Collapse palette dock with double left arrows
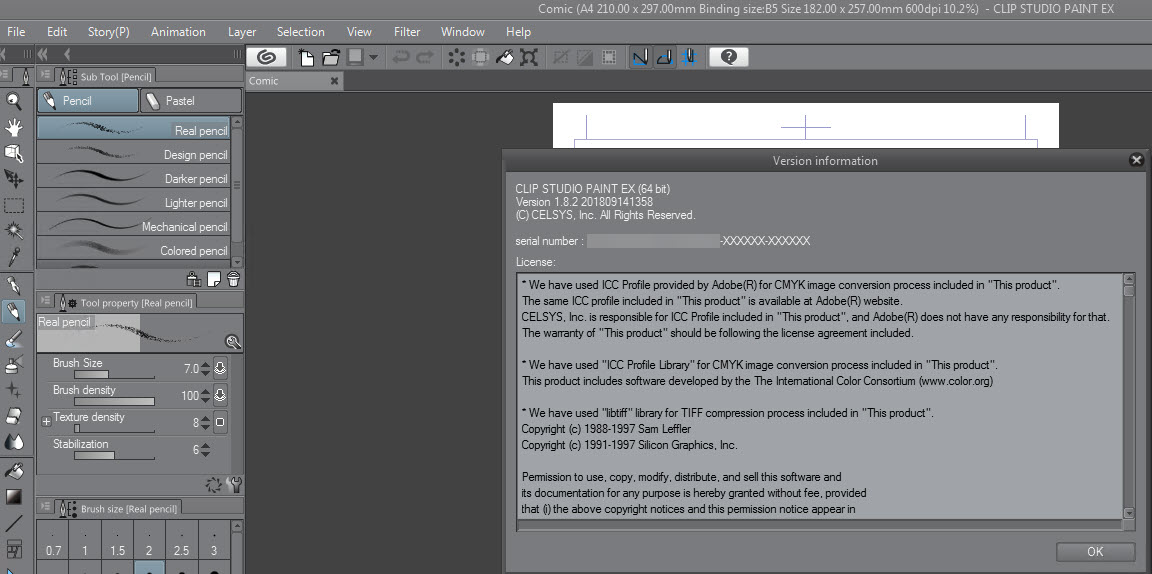This screenshot has width=1152, height=574. tap(42, 54)
